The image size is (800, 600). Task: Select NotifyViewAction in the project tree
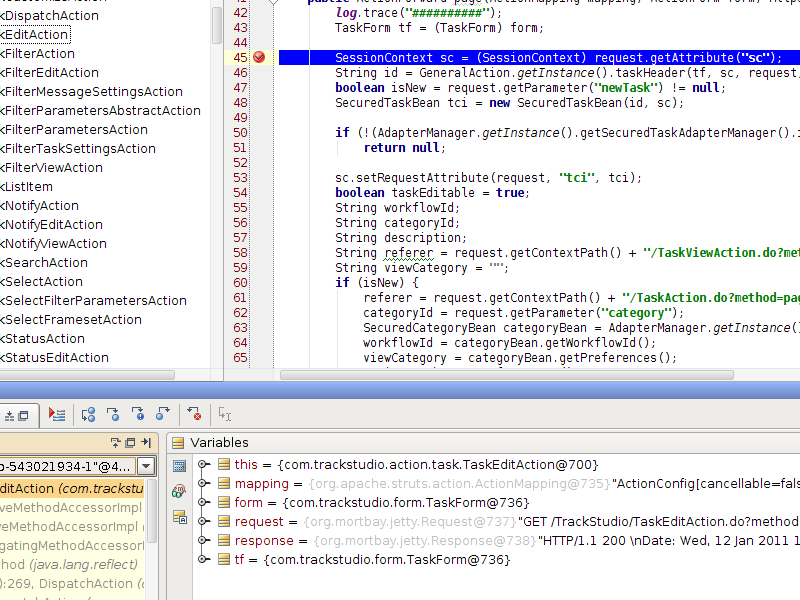pyautogui.click(x=54, y=244)
